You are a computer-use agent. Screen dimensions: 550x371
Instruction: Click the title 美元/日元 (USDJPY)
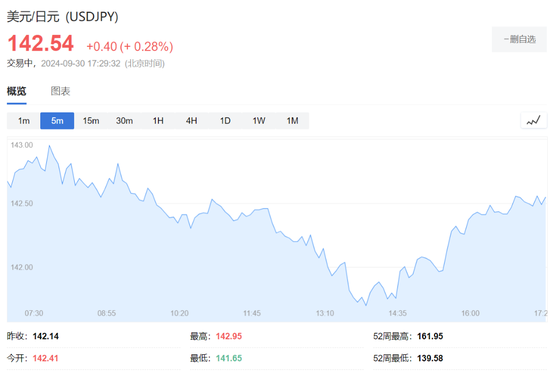click(x=63, y=16)
